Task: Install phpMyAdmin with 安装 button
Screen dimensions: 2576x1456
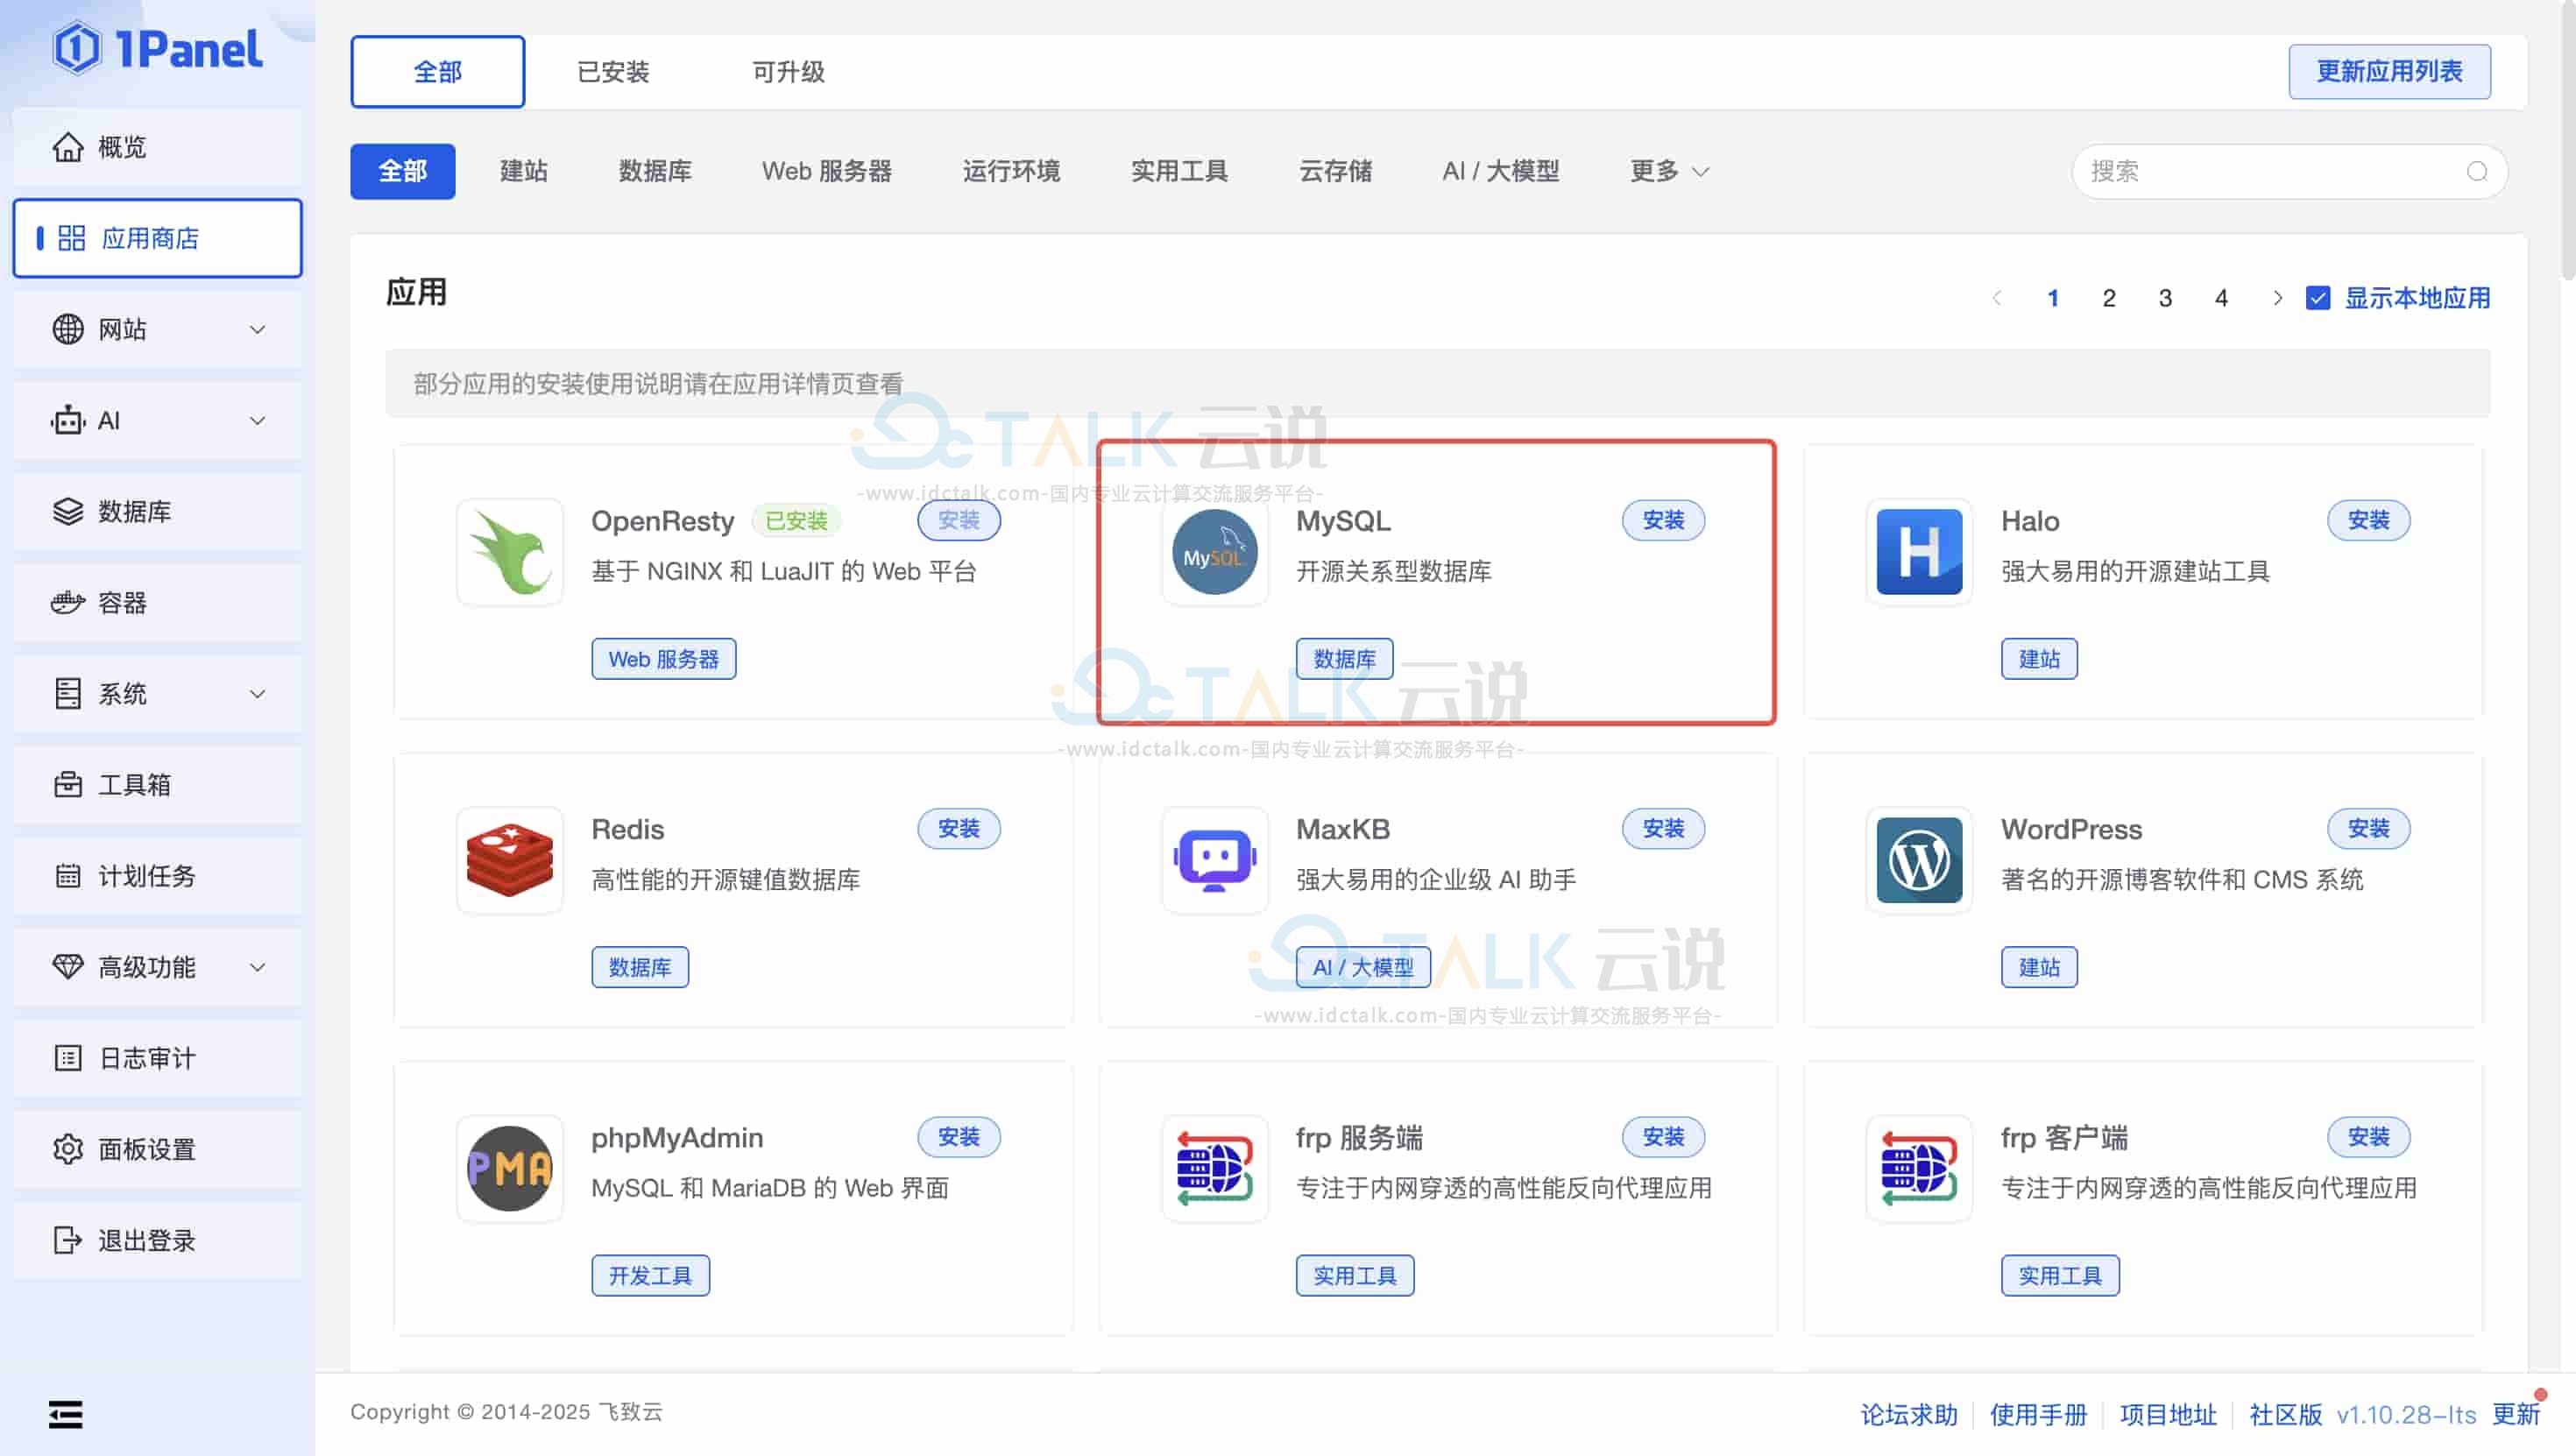Action: click(959, 1137)
